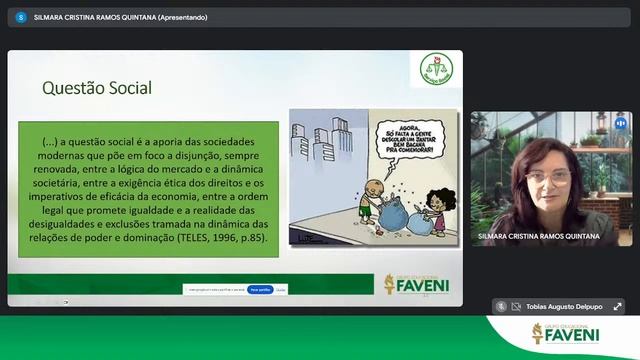Click the FAVENI logo in the bottom banner
Image resolution: width=640 pixels, height=360 pixels.
[566, 333]
